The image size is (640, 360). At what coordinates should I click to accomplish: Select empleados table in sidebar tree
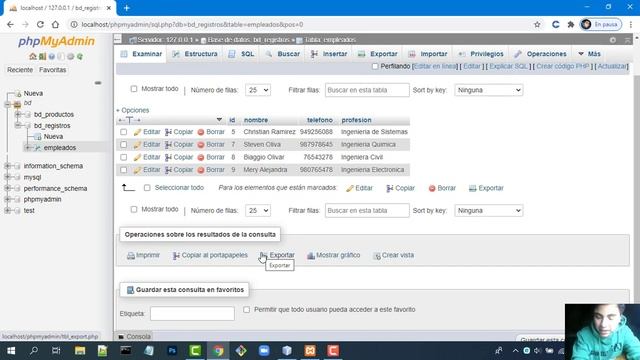point(60,147)
